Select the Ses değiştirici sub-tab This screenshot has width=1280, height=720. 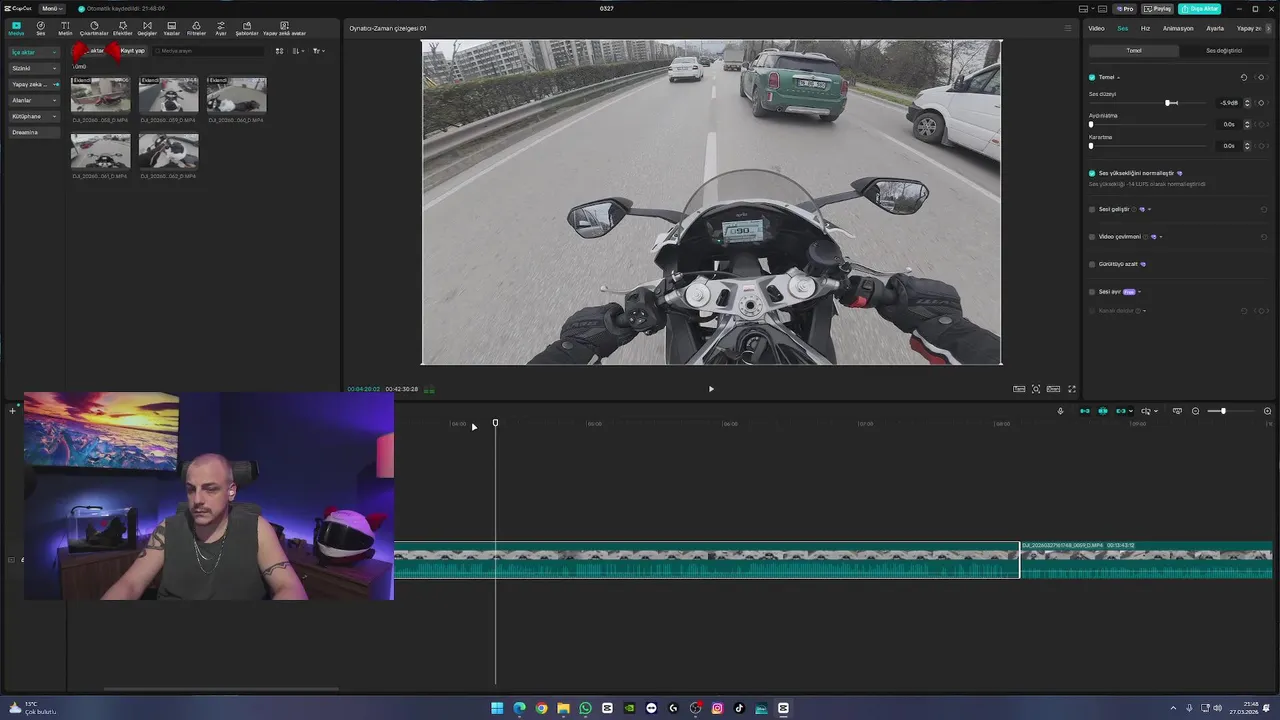tap(1224, 50)
